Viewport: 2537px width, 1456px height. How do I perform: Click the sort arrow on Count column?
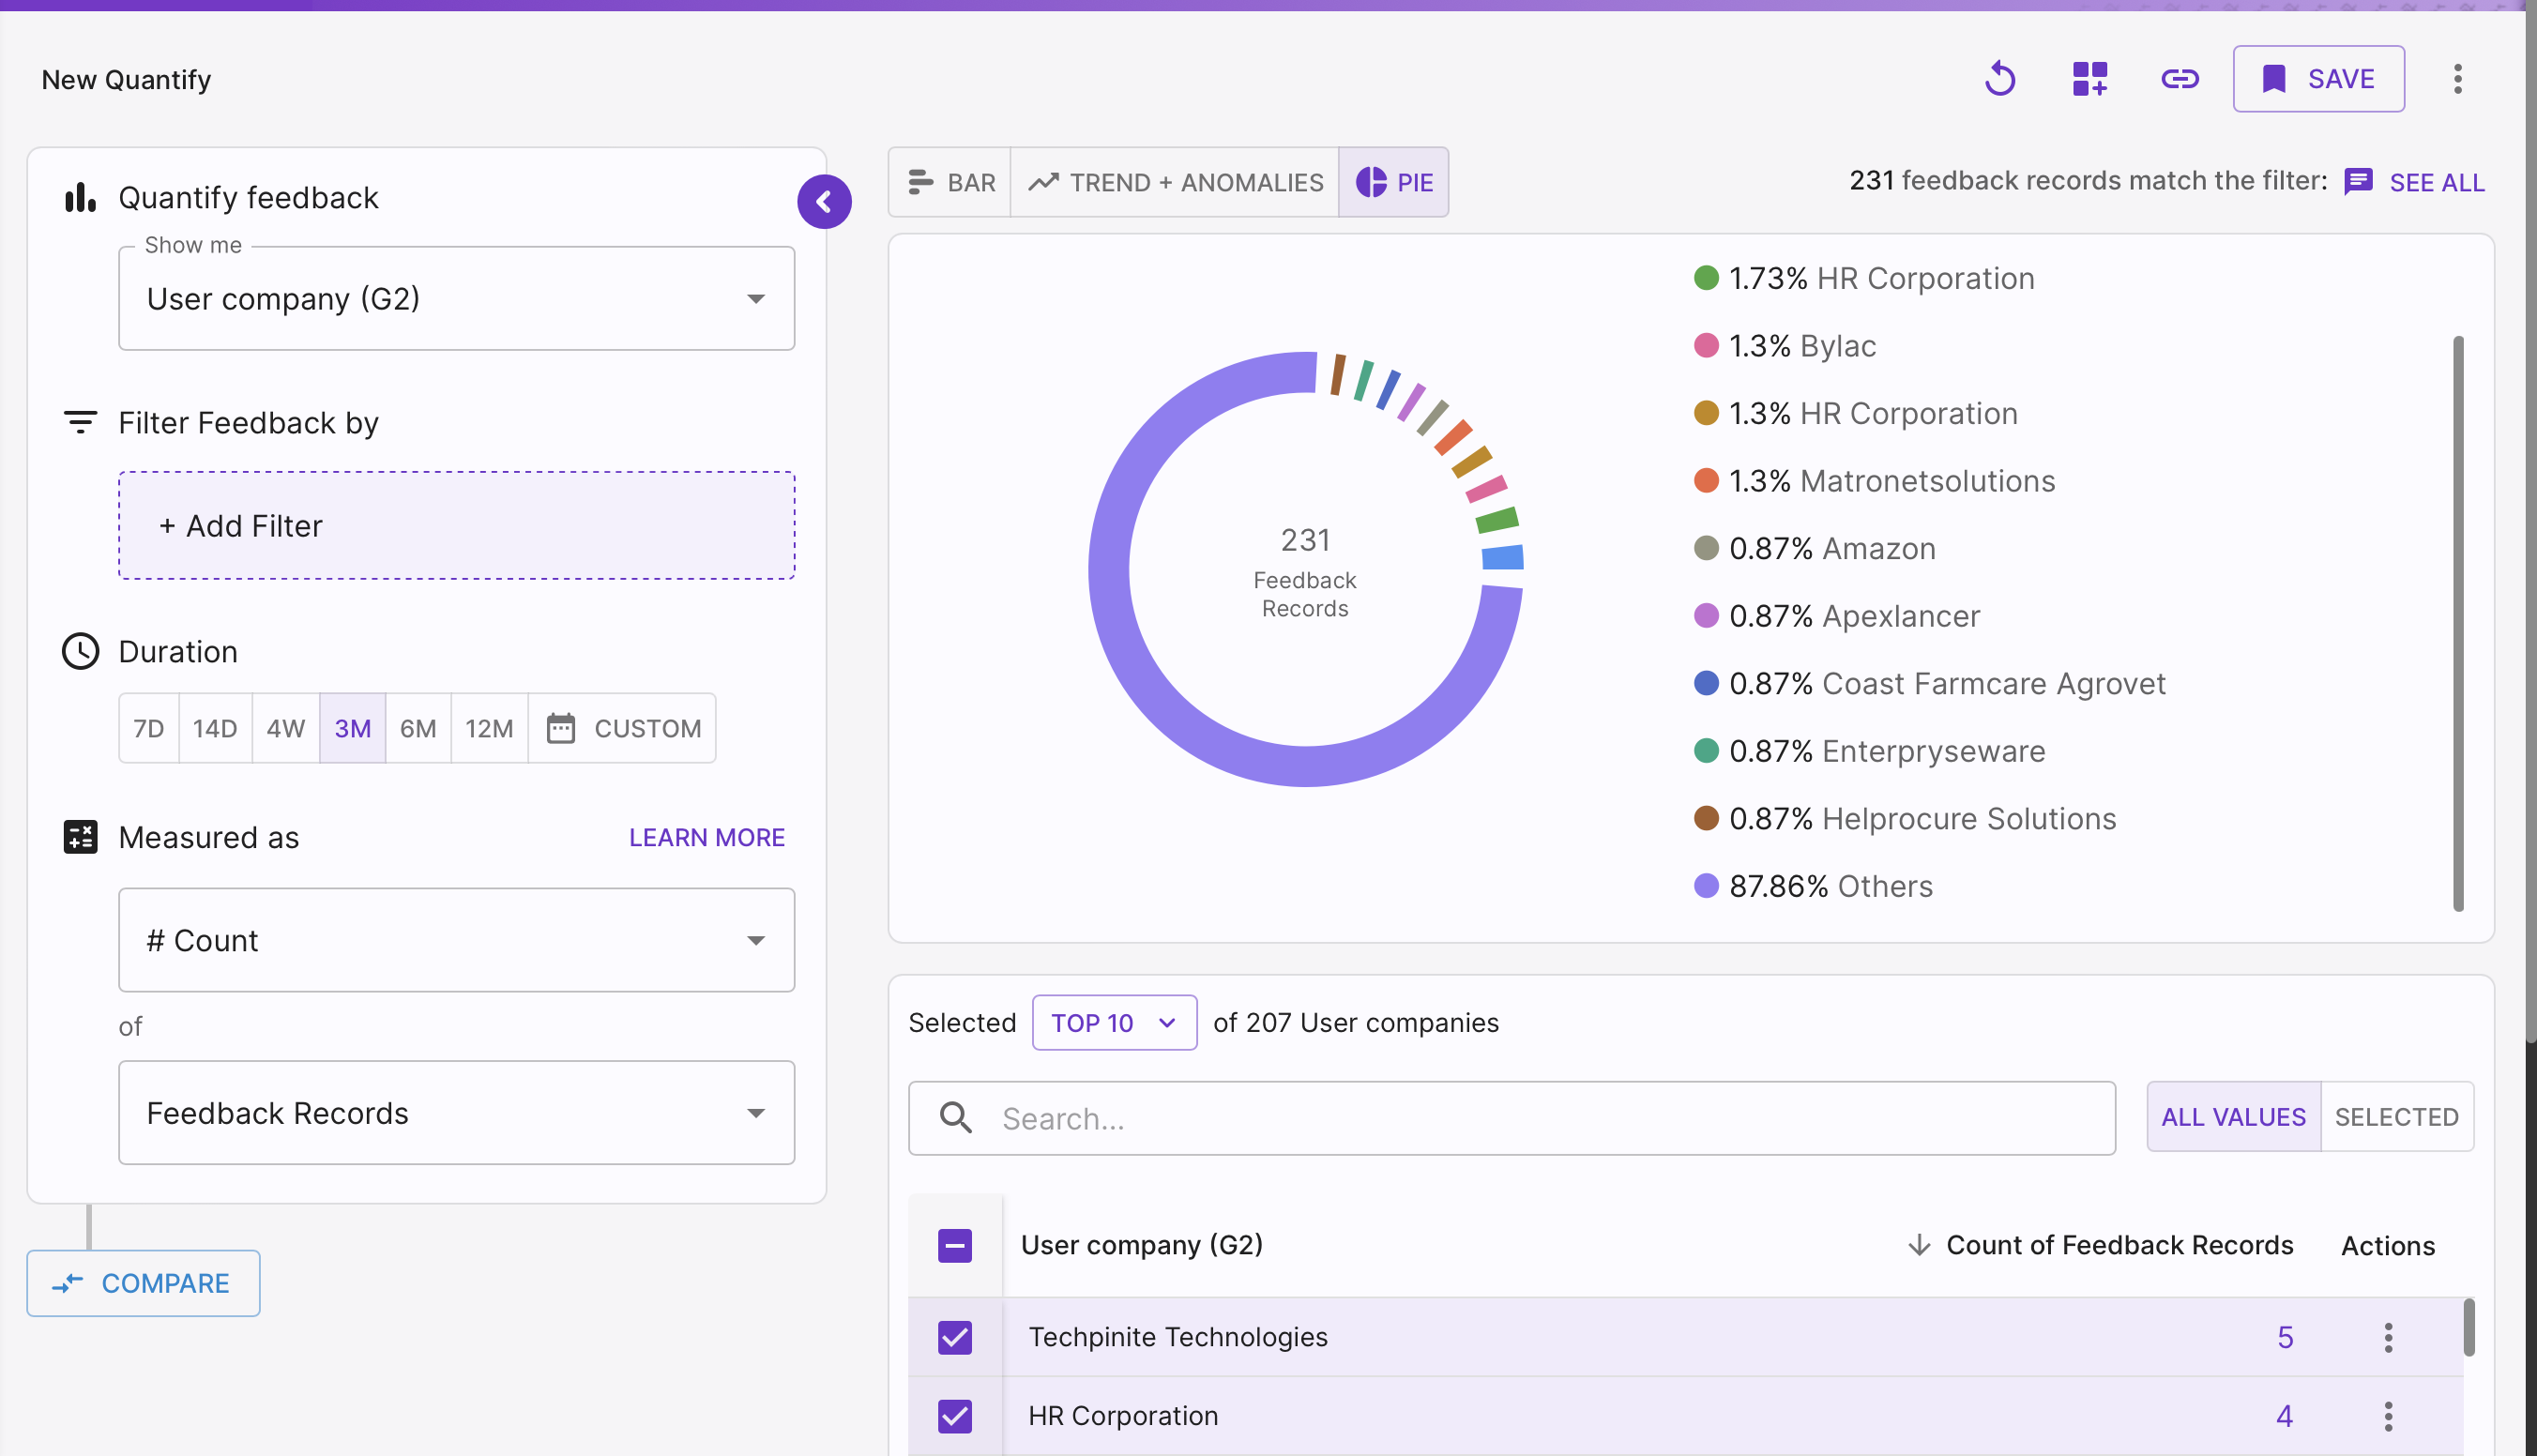click(1918, 1245)
